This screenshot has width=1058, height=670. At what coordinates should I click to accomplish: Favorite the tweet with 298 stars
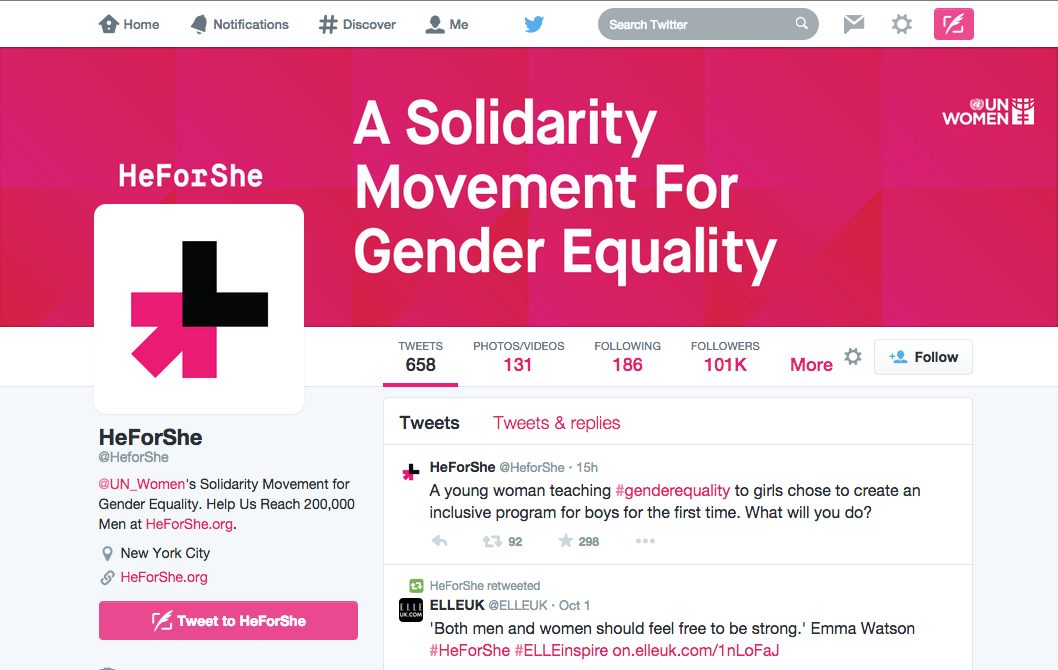click(566, 541)
